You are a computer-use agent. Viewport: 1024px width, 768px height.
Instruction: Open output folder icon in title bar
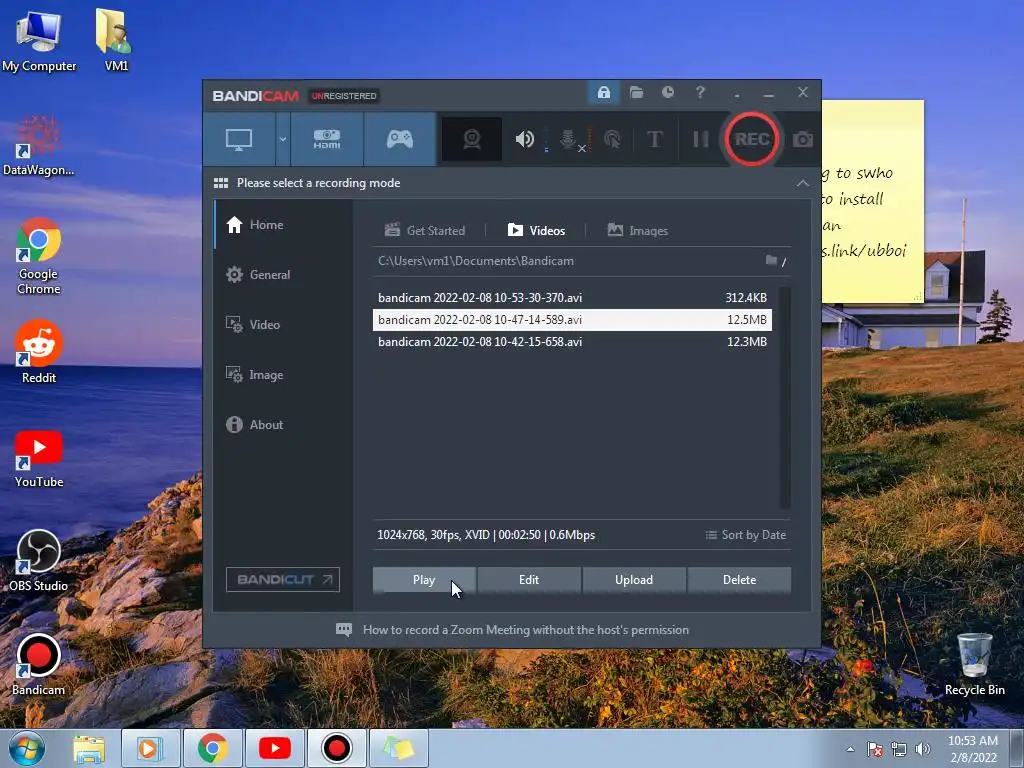click(636, 92)
